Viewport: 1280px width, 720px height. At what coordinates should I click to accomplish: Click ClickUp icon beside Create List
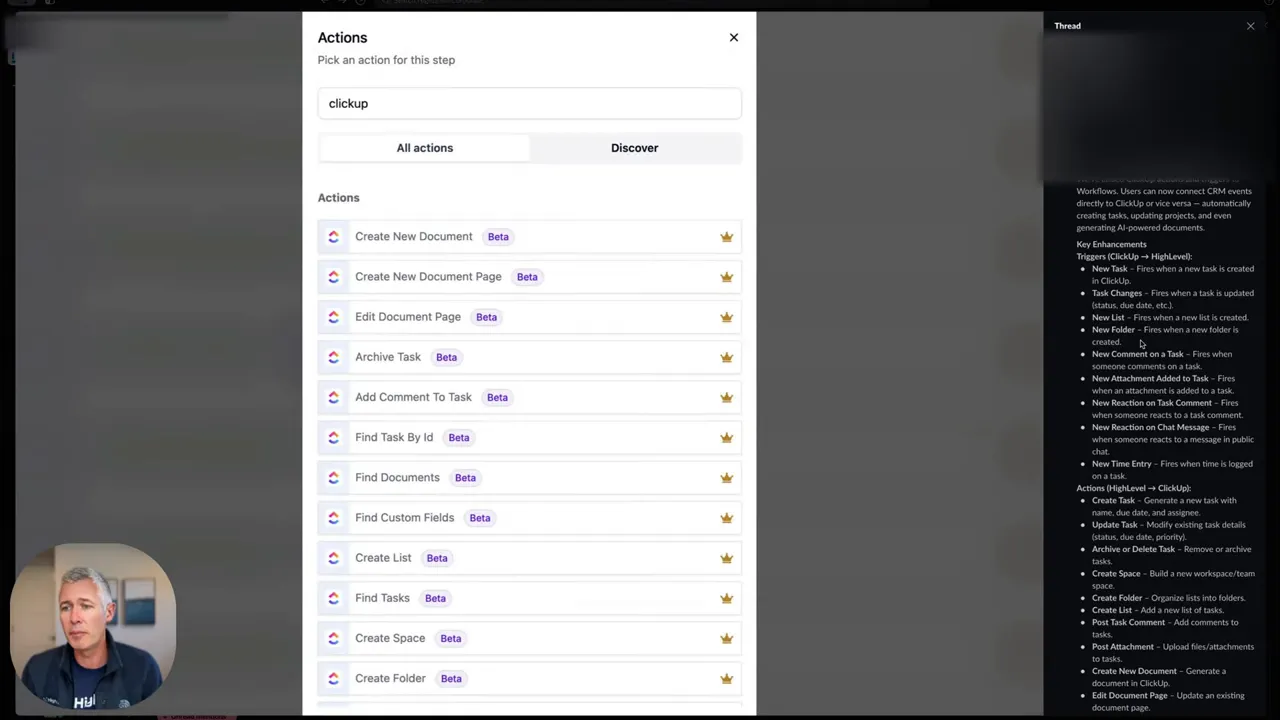333,558
